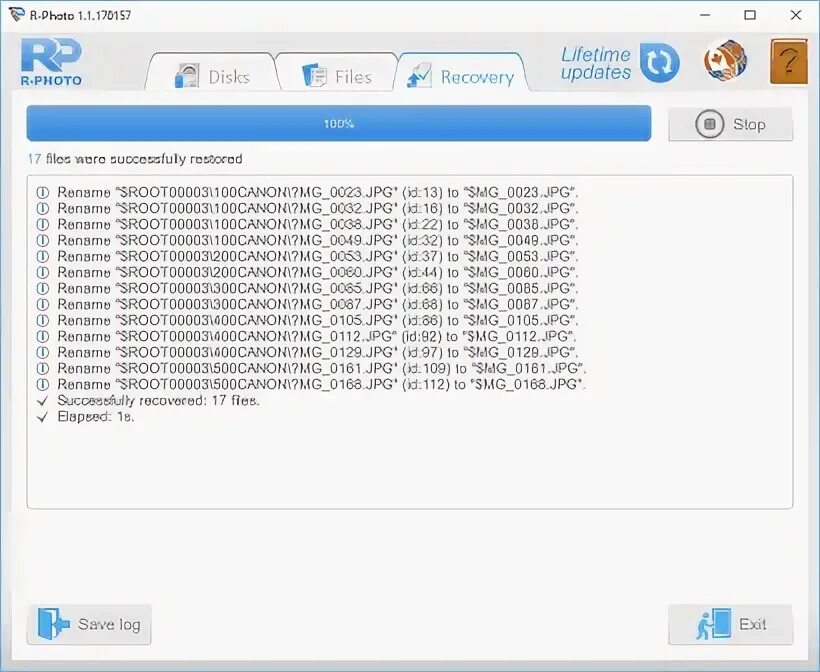Click the info icon beside IMG_0065.JPG entry
The image size is (820, 672).
click(x=42, y=288)
